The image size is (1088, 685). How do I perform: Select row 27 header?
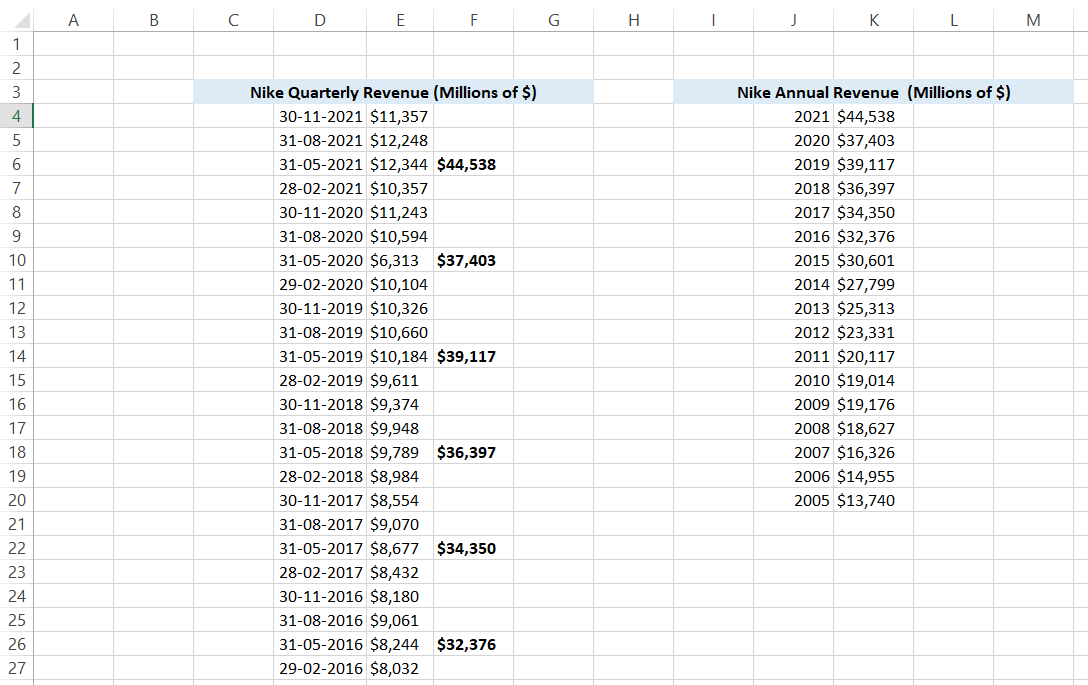[17, 668]
